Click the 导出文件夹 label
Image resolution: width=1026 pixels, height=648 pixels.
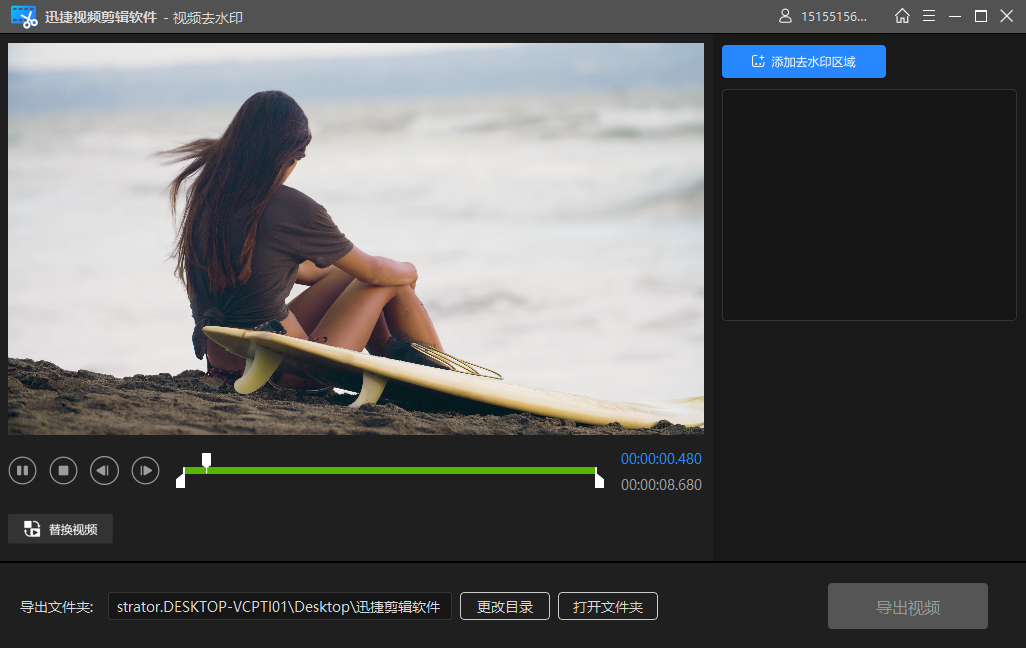56,607
